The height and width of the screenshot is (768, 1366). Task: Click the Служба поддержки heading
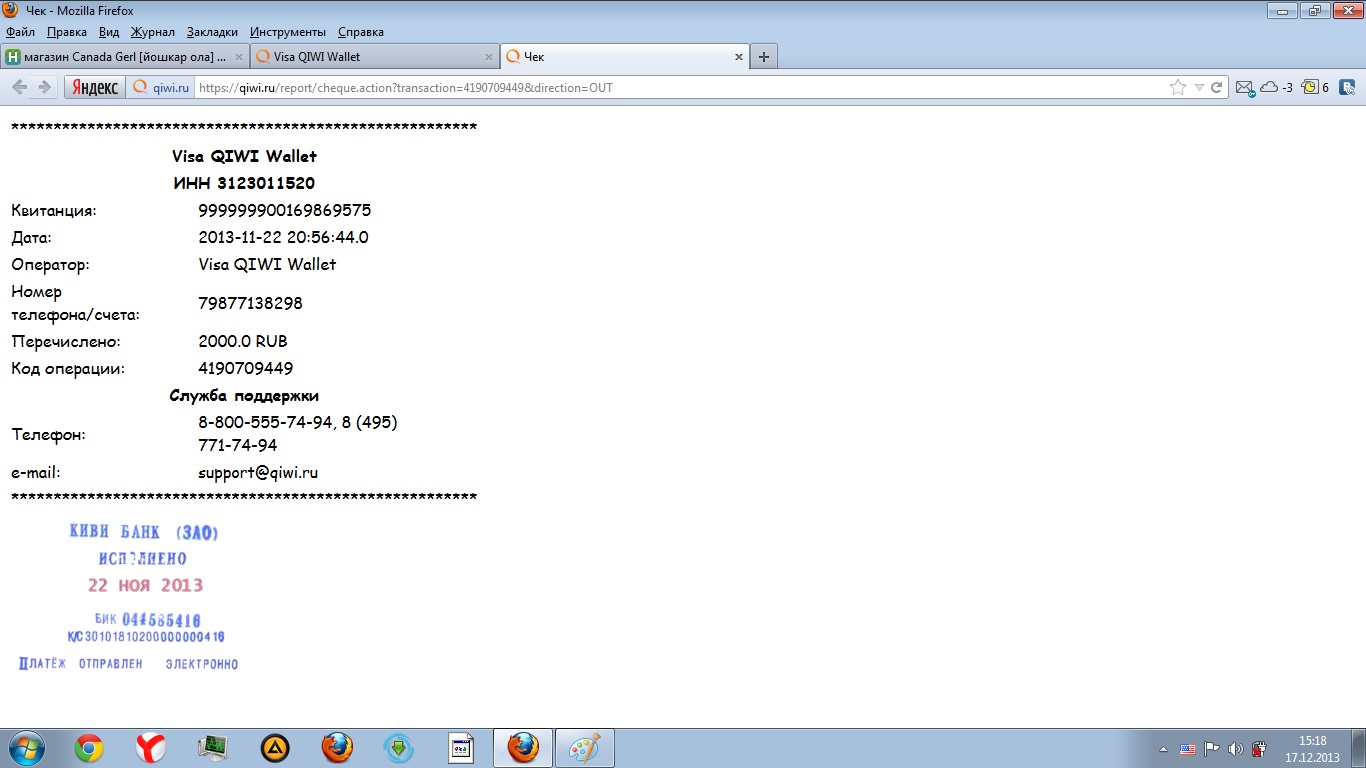click(244, 396)
